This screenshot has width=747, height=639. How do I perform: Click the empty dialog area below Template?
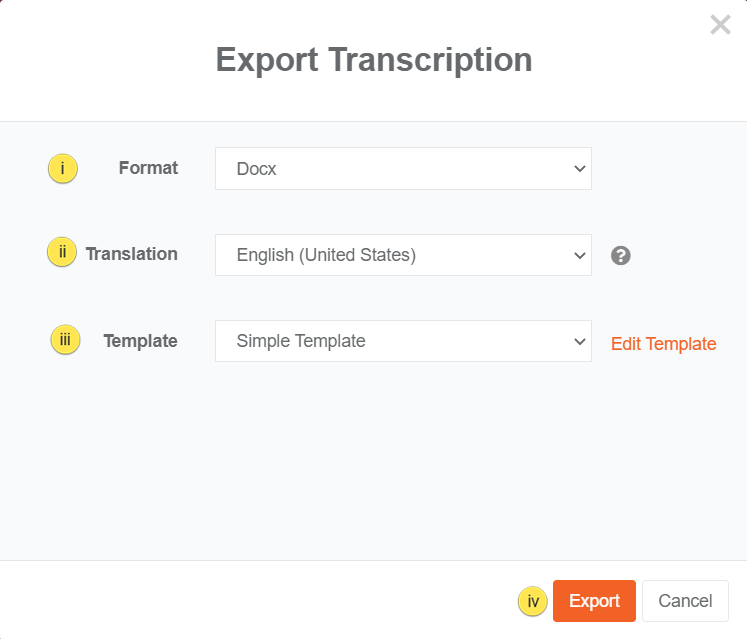point(373,460)
